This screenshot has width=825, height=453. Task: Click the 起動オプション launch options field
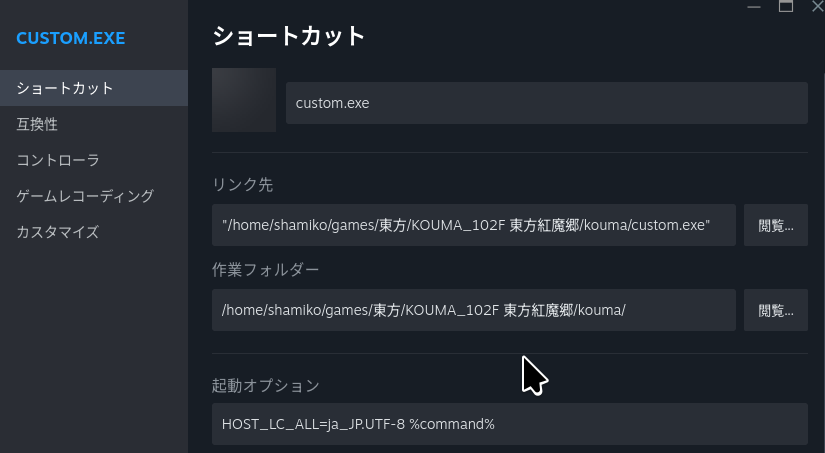(509, 424)
